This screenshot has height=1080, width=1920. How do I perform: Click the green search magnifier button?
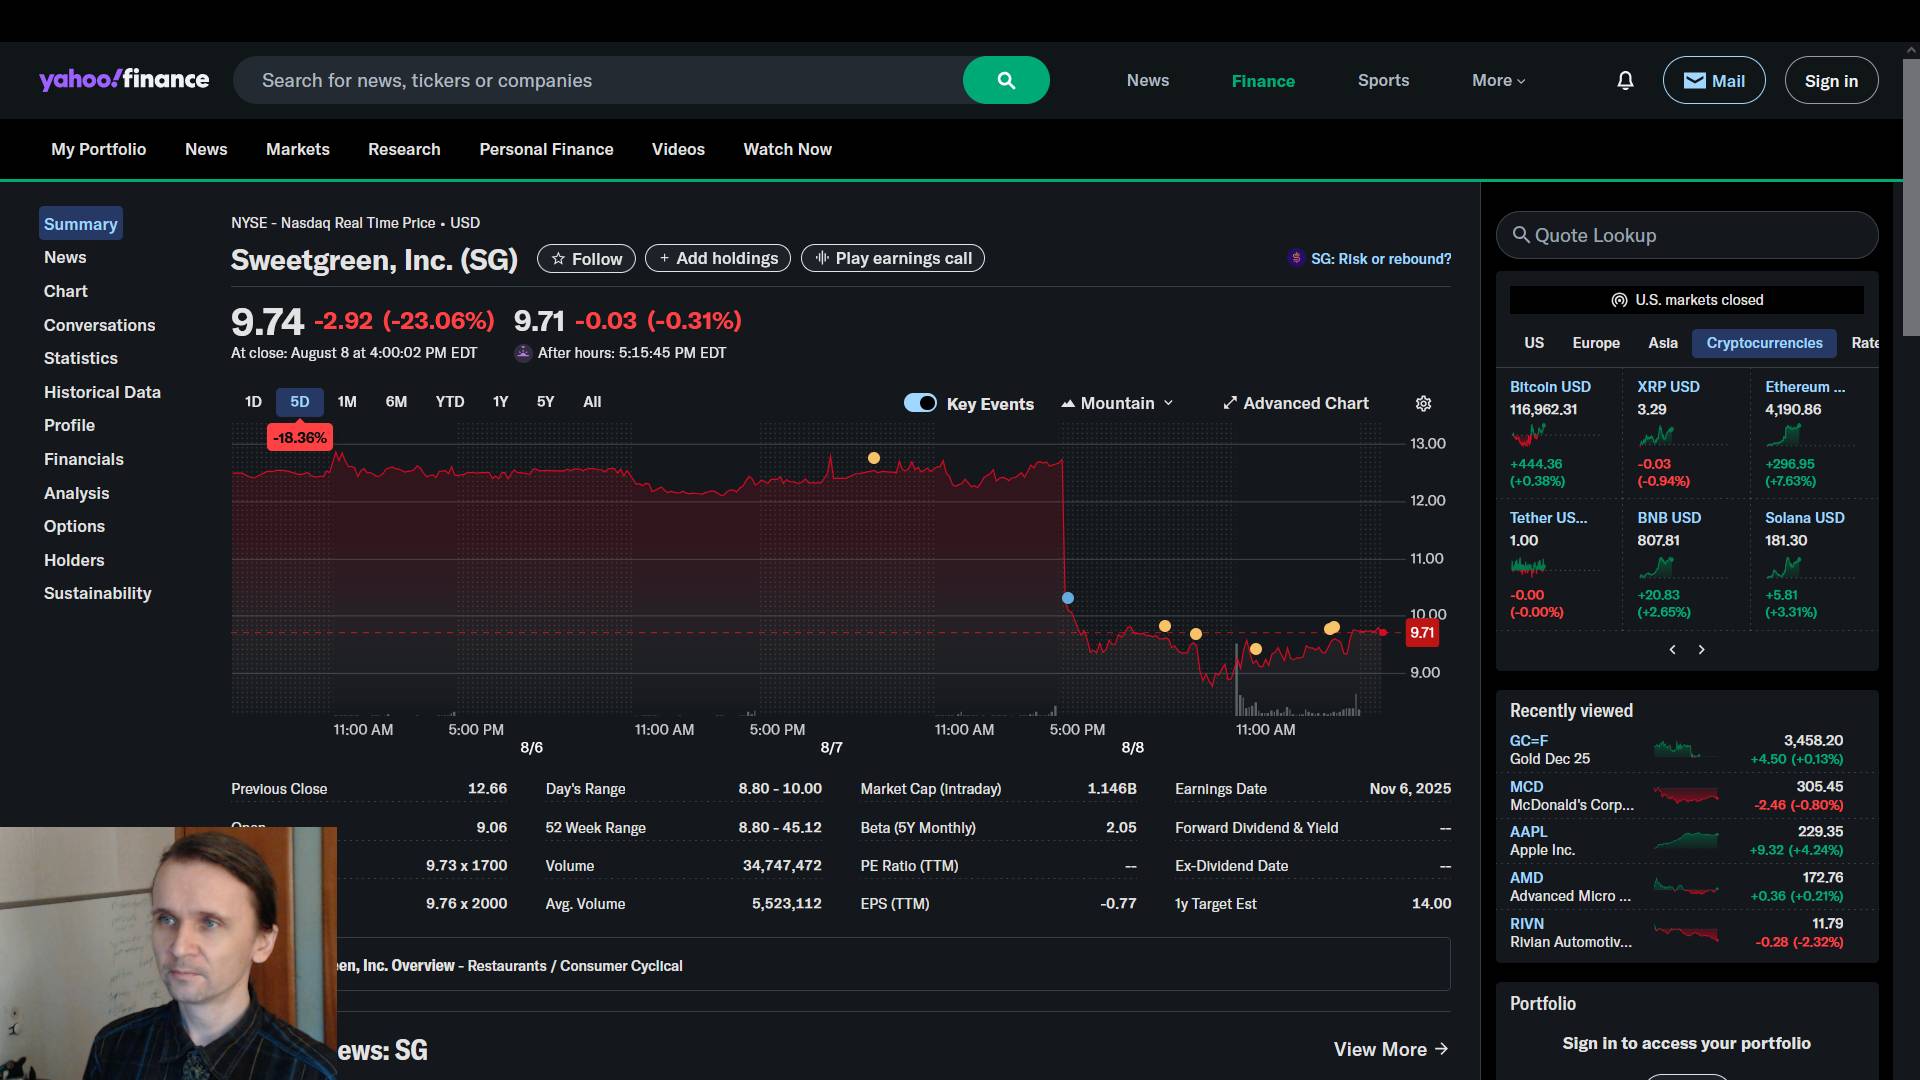coord(1005,80)
